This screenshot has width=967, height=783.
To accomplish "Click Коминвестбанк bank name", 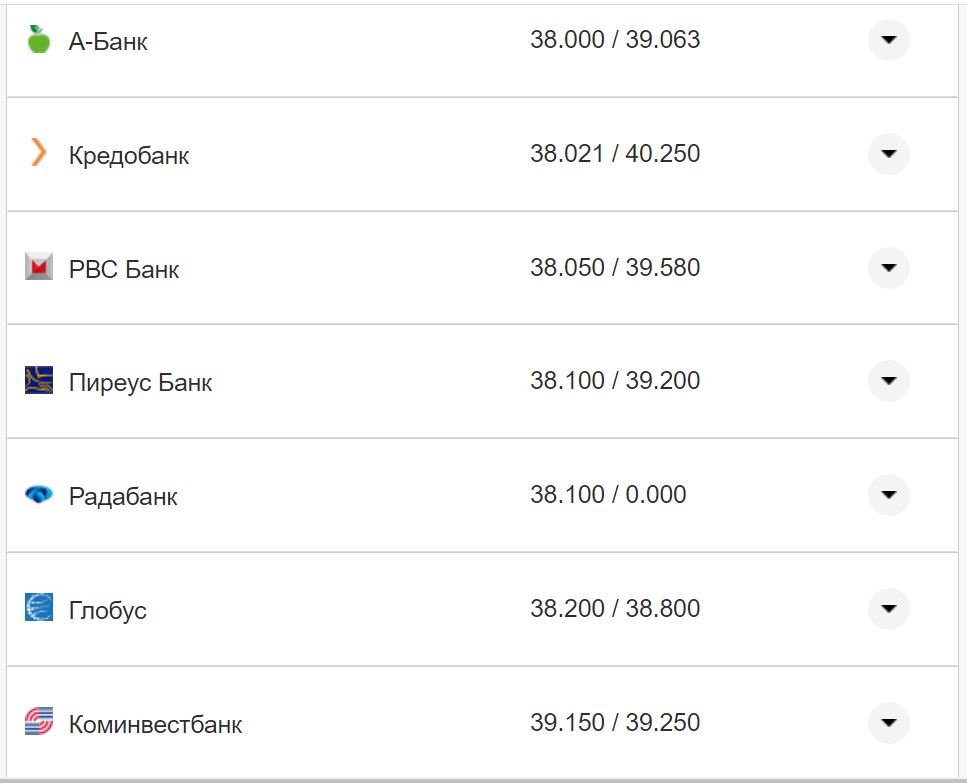I will (155, 725).
